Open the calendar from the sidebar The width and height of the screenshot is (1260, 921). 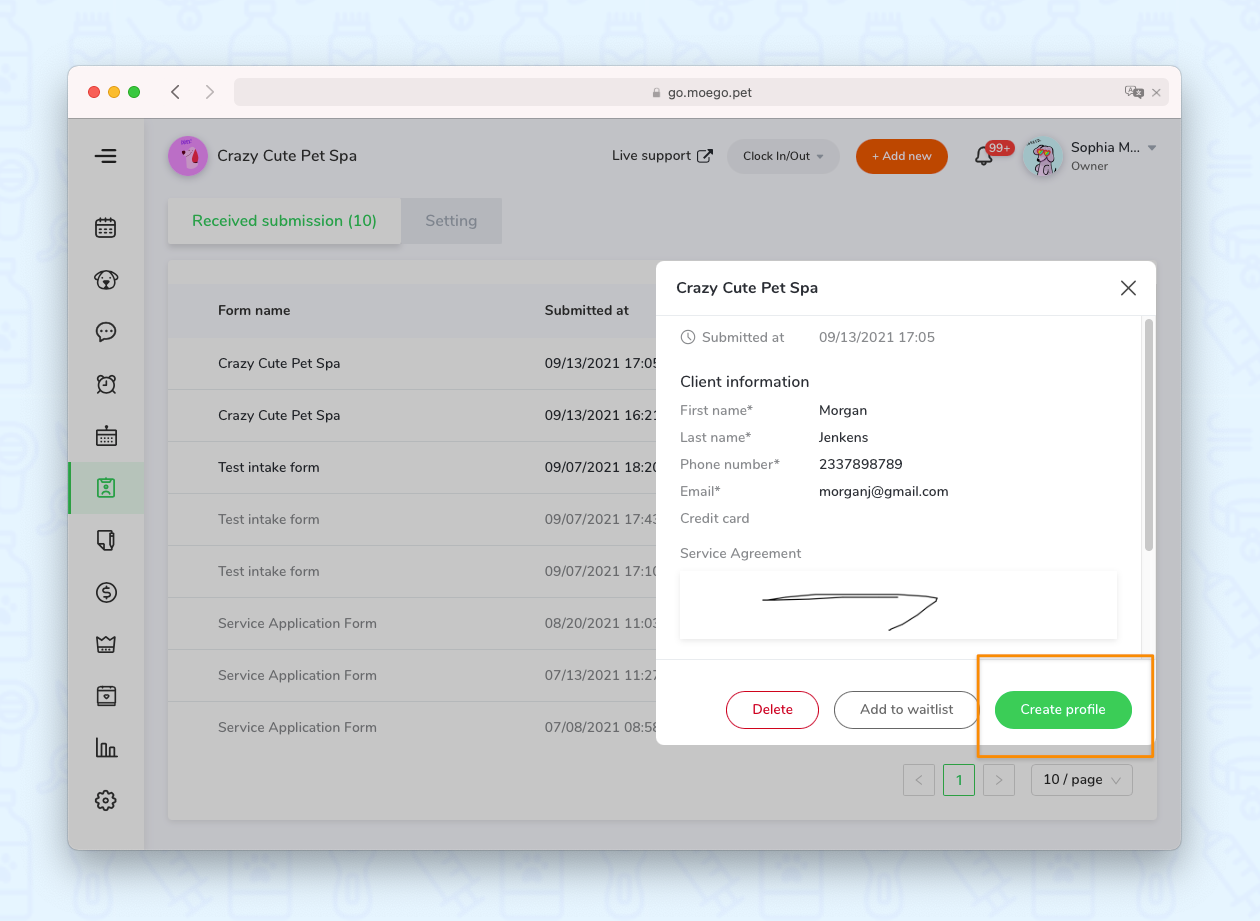(106, 228)
